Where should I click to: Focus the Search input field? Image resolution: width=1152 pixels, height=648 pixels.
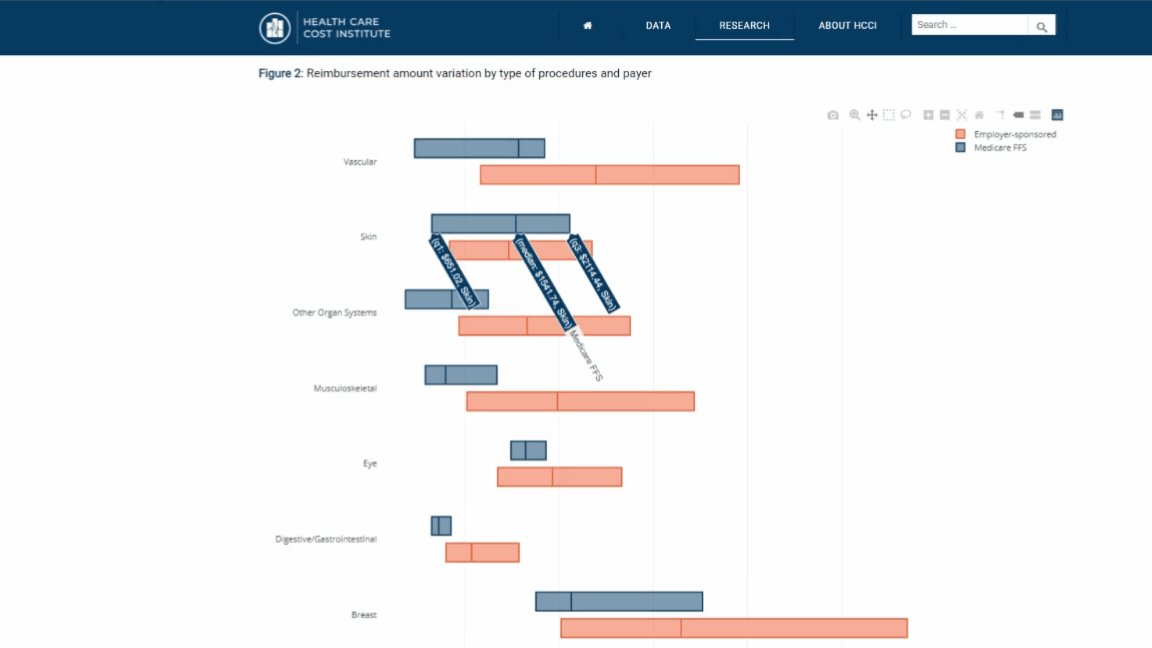coord(969,25)
